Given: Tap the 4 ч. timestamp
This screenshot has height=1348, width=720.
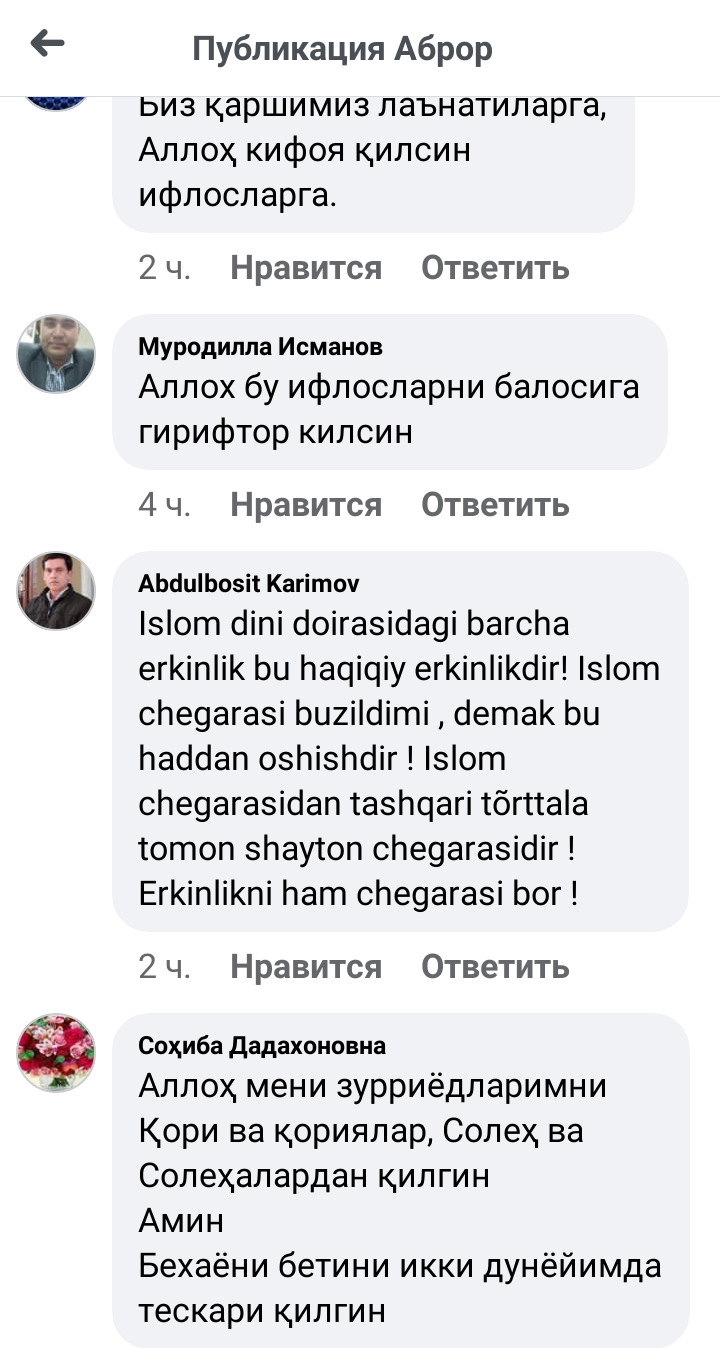Looking at the screenshot, I should coord(164,504).
